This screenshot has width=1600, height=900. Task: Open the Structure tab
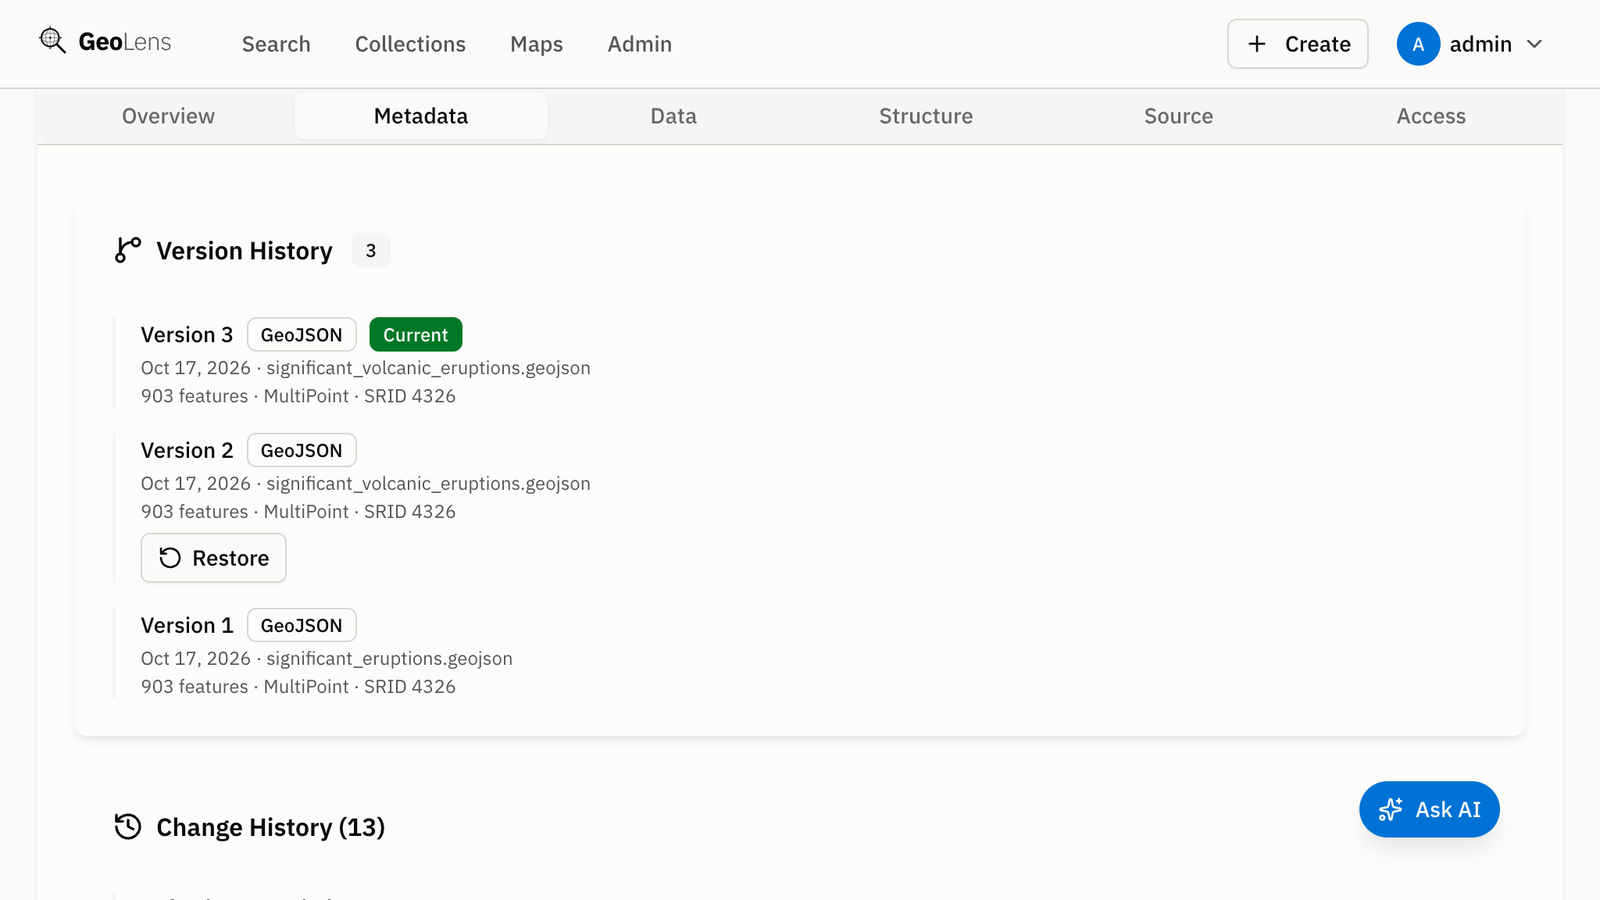tap(926, 116)
